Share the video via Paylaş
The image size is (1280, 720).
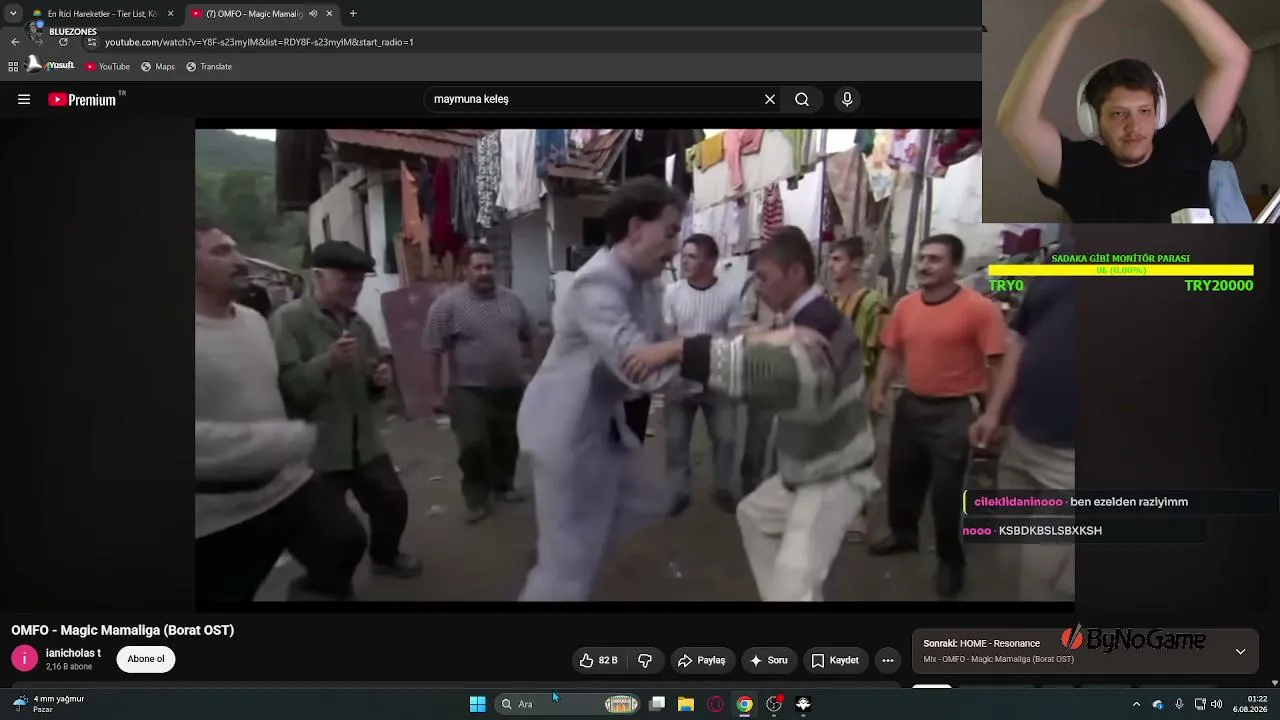click(x=701, y=660)
